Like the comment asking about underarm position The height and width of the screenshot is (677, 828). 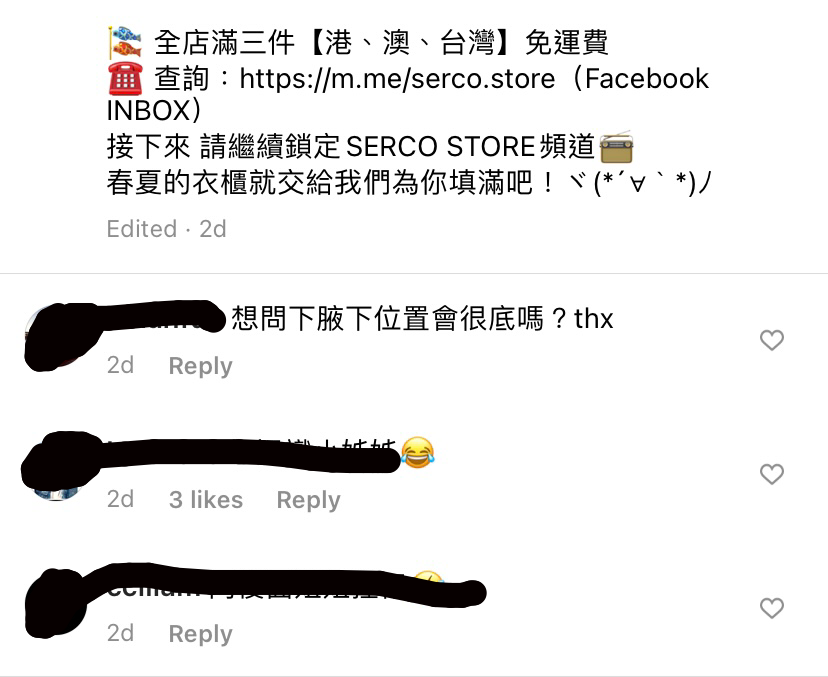771,340
